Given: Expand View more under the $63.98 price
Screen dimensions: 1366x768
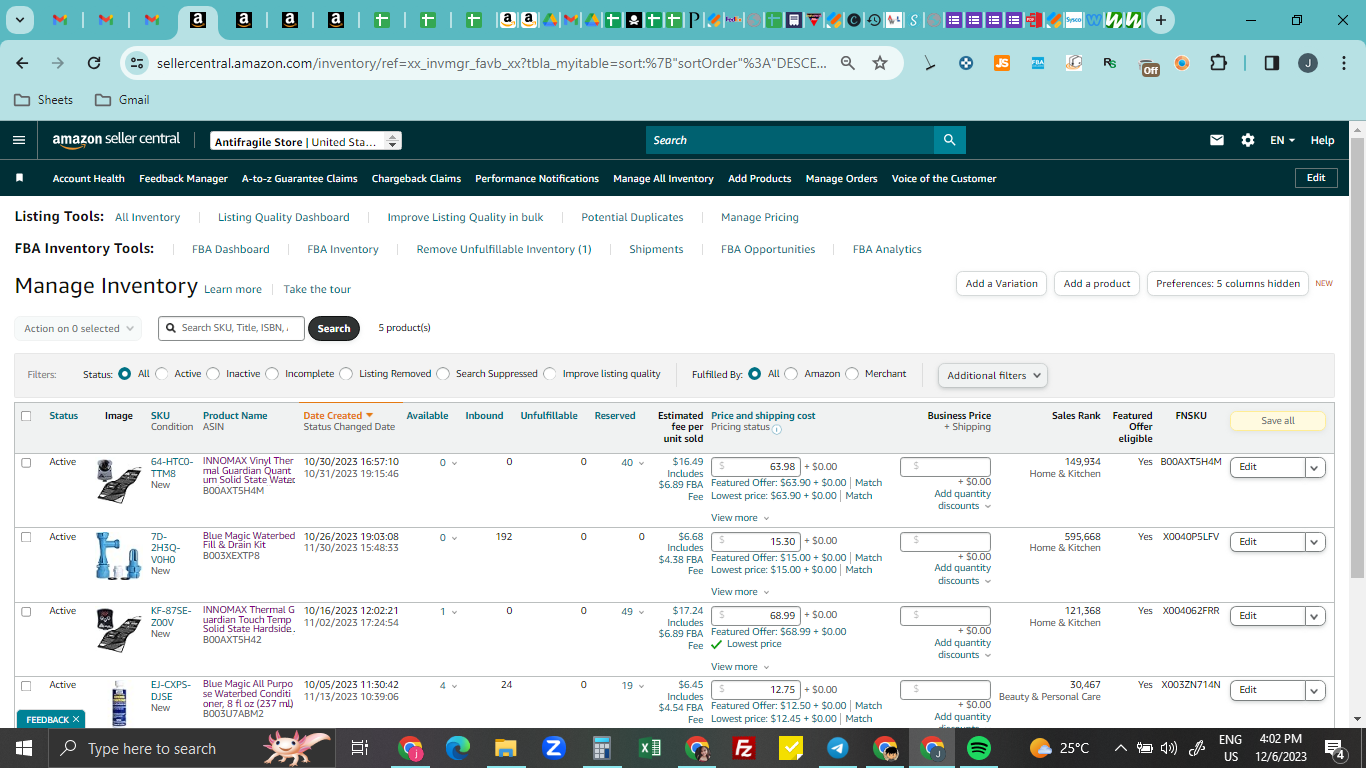Looking at the screenshot, I should click(x=740, y=518).
